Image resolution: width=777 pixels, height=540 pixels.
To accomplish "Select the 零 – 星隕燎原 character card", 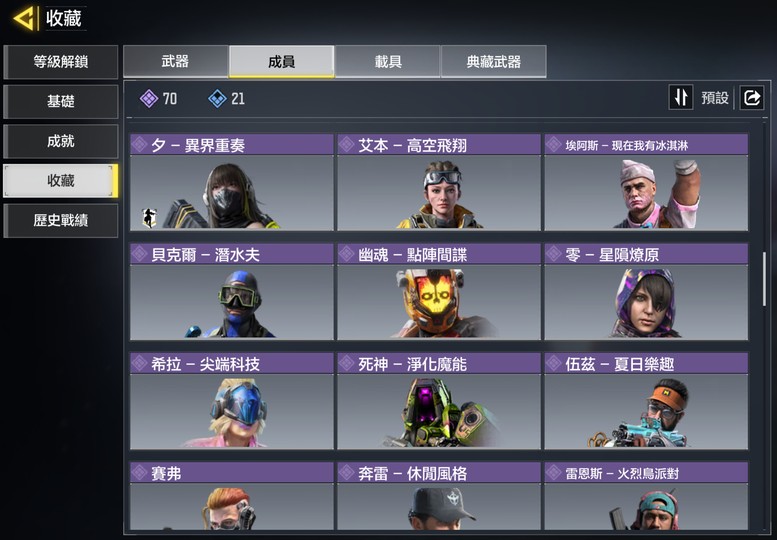I will coord(646,292).
